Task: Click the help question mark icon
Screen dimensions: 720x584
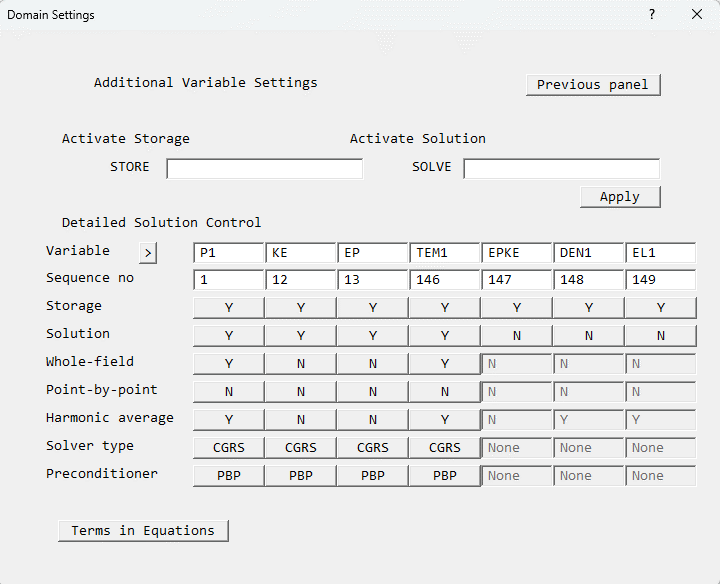Action: click(652, 14)
